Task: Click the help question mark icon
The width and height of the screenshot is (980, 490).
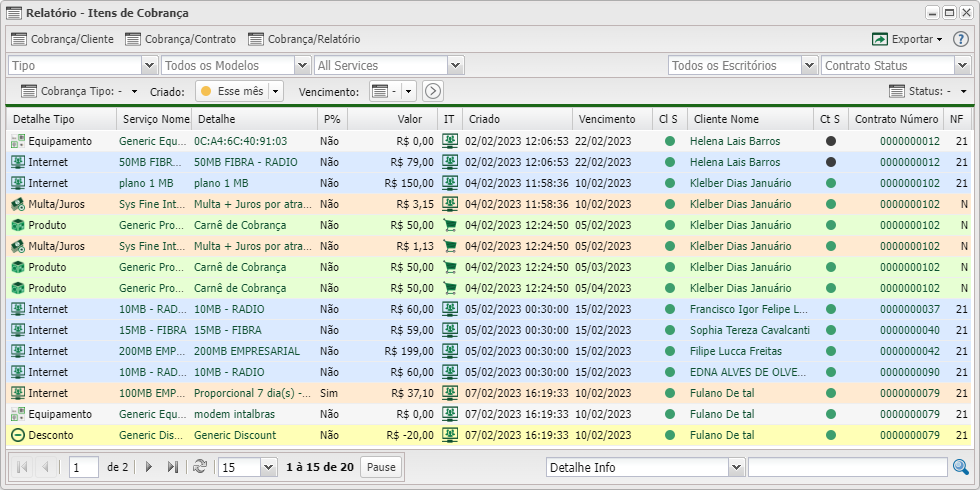Action: [x=961, y=39]
